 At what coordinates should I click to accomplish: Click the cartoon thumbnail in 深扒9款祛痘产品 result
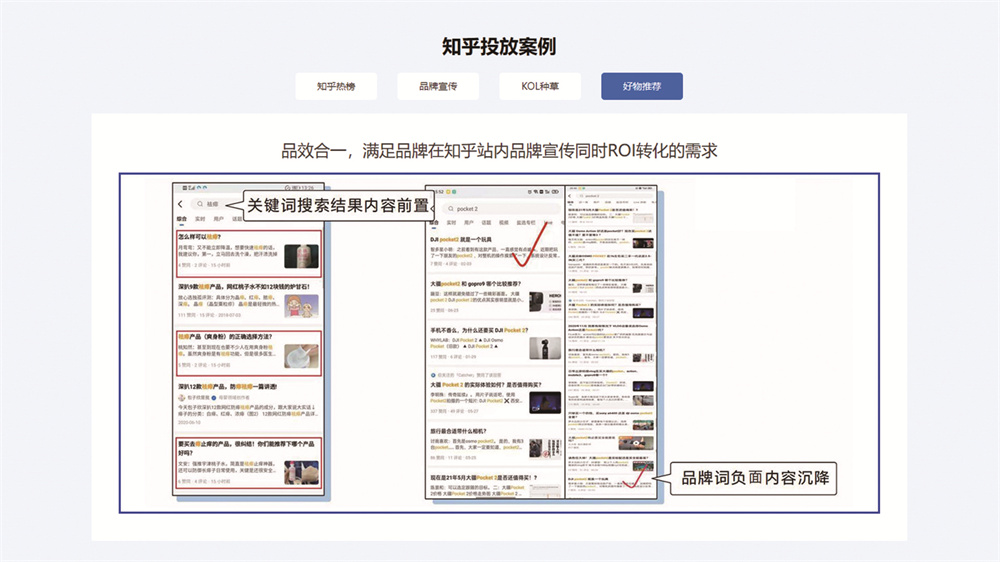[301, 304]
